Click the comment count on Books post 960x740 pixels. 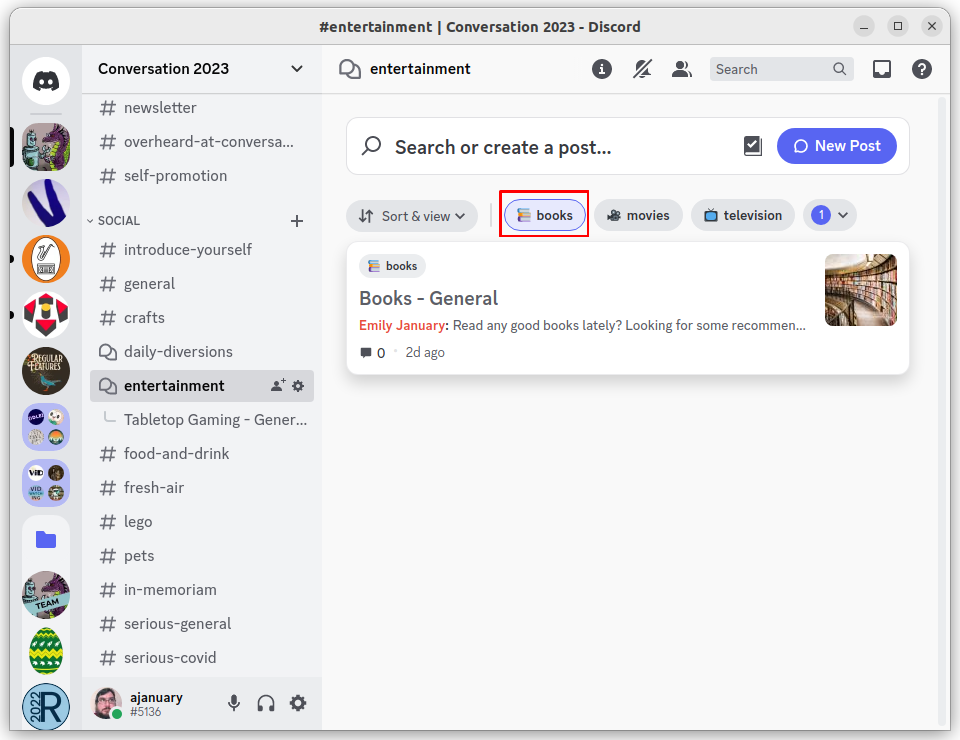373,353
